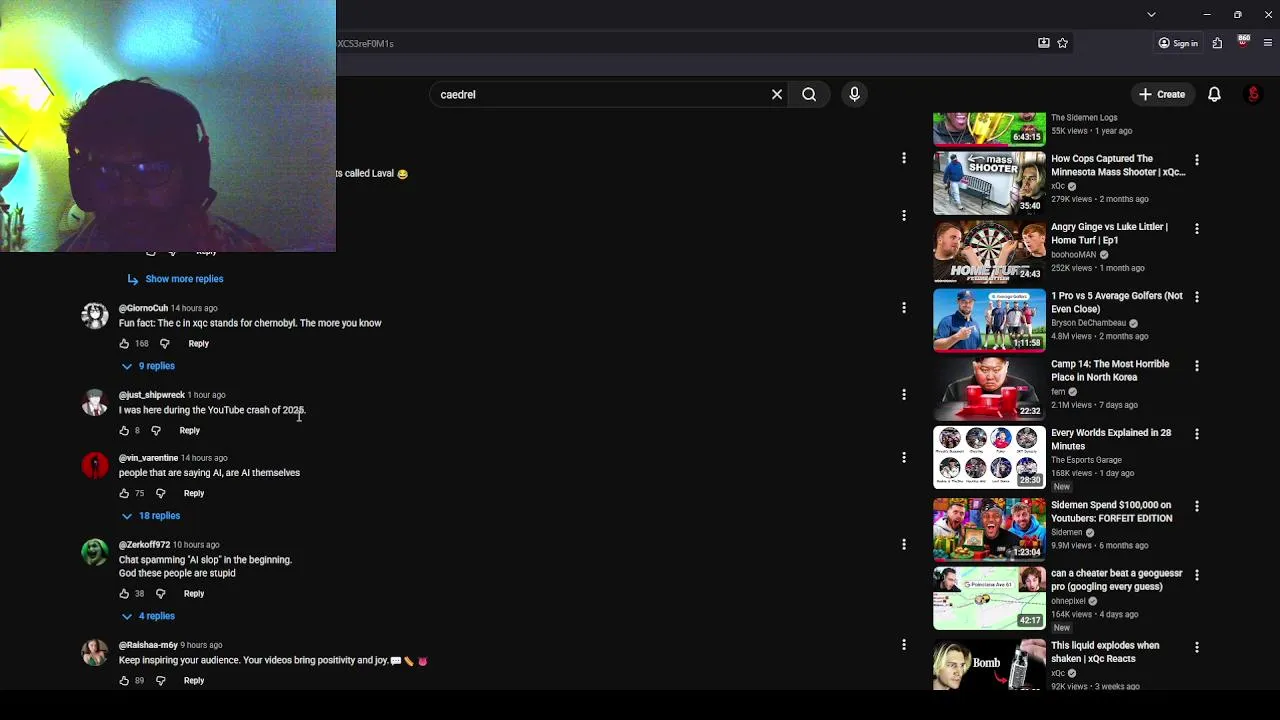
Task: Open Every Worlds Explained in 28 Minutes title
Action: (1111, 439)
